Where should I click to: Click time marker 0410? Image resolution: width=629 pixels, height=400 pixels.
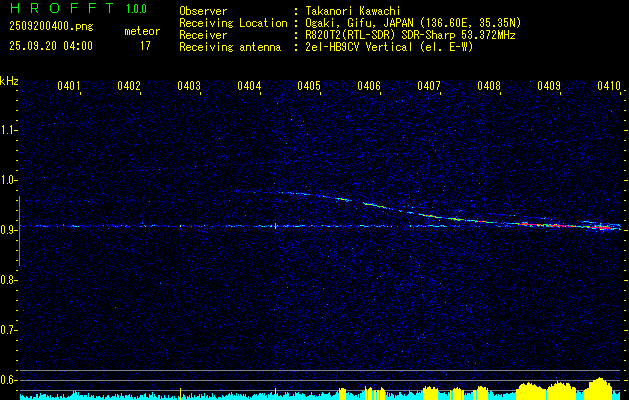click(608, 85)
